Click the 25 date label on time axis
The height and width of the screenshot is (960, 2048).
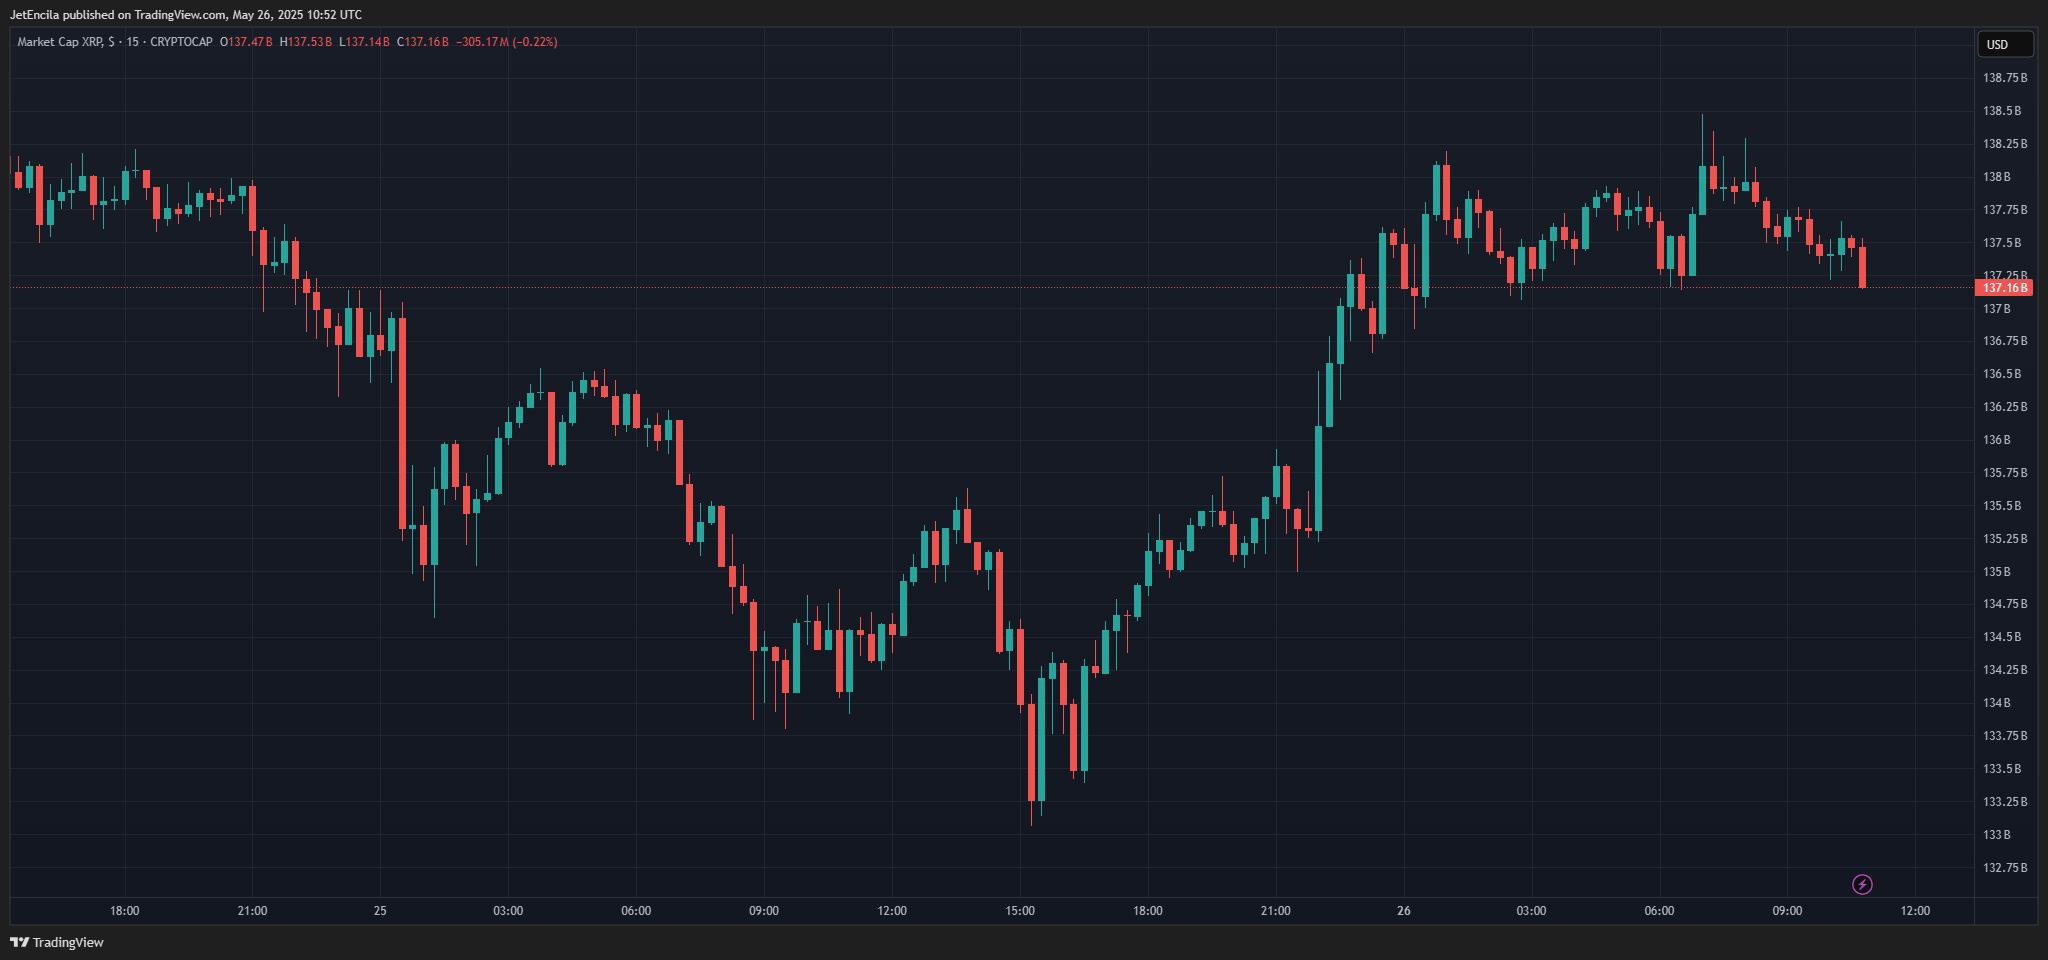tap(380, 911)
